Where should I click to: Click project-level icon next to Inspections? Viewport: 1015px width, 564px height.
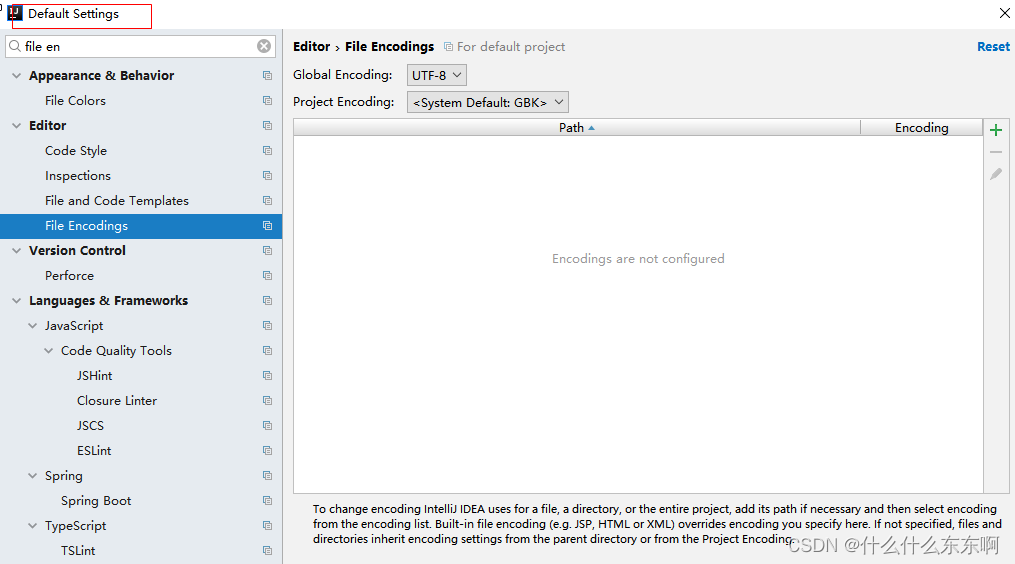click(267, 175)
